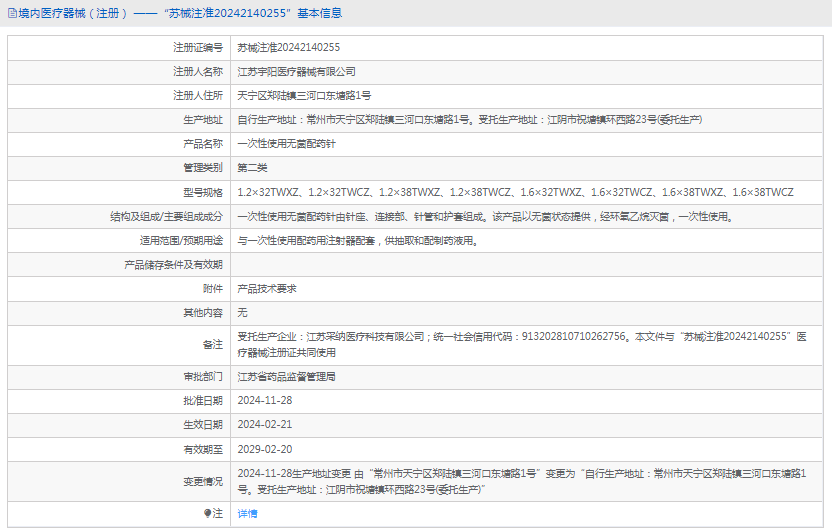Click the 其他内容 label
The image size is (832, 532).
click(x=203, y=313)
